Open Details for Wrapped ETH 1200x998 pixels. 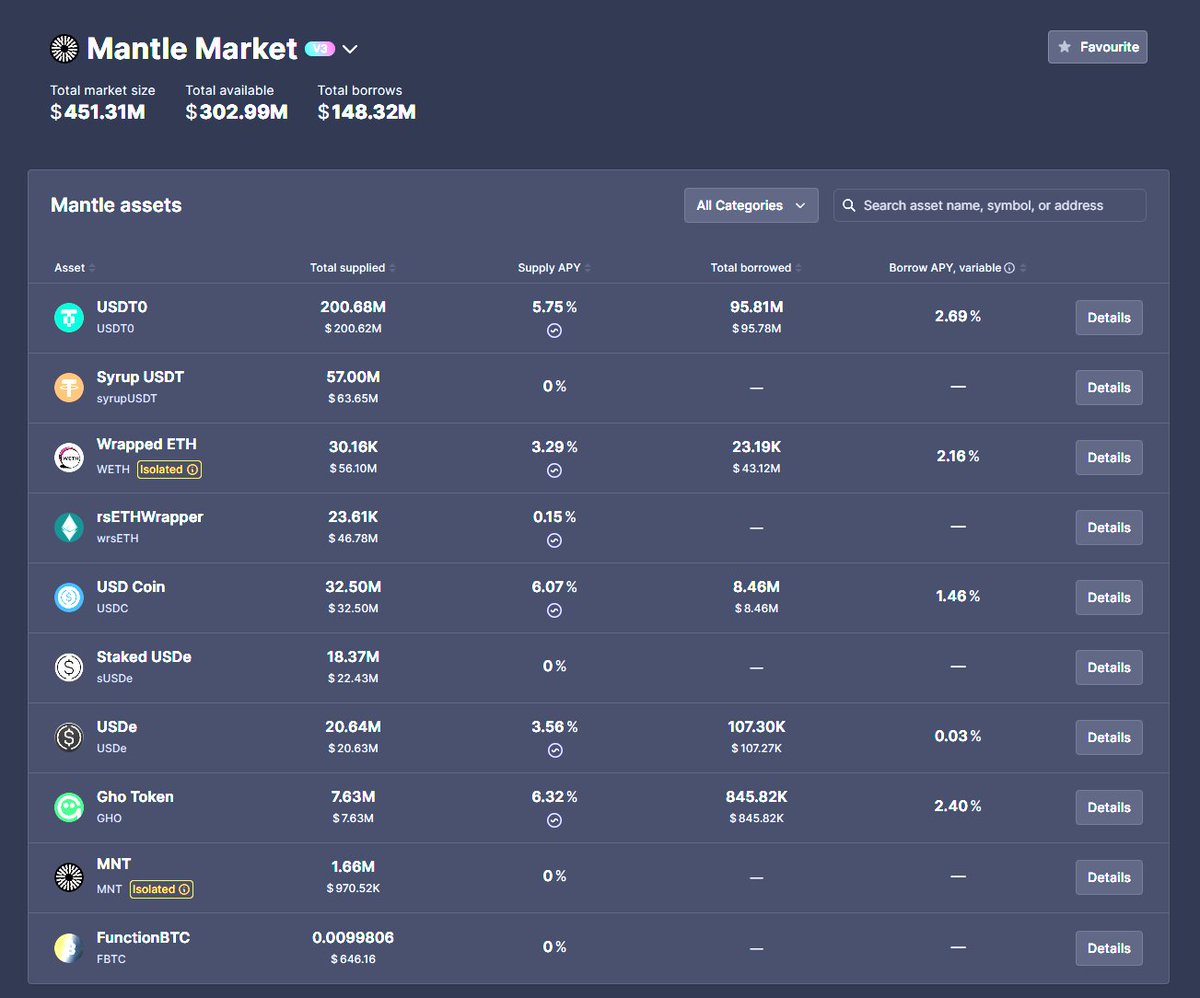click(1108, 458)
